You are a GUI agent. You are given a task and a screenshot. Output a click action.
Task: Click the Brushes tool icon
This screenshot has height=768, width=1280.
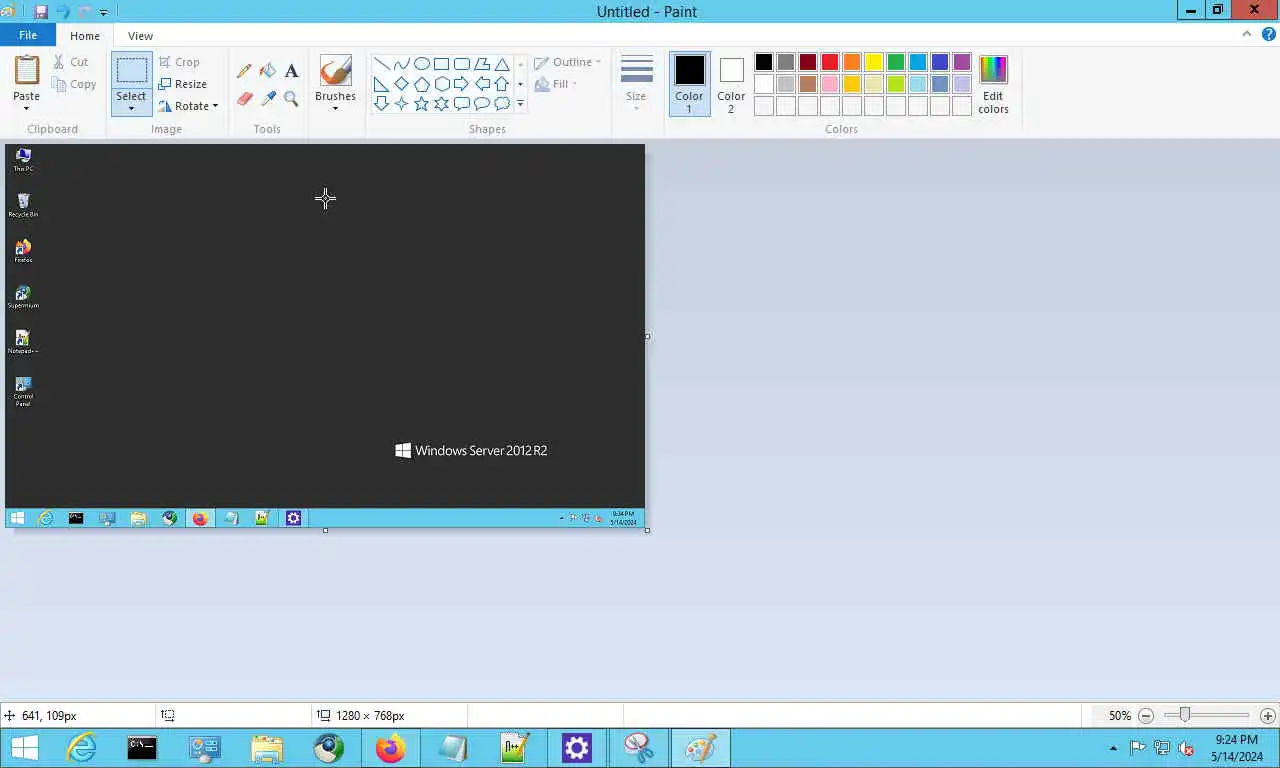tap(335, 71)
